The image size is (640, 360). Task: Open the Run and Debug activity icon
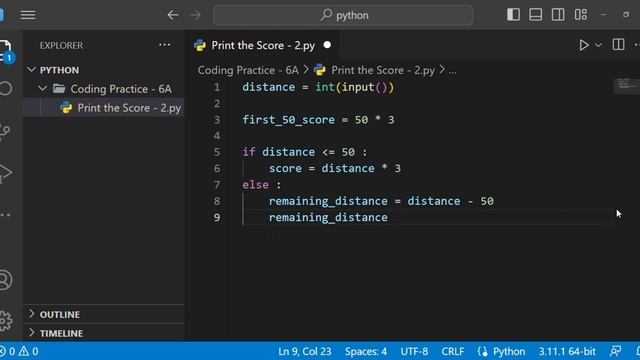6,172
